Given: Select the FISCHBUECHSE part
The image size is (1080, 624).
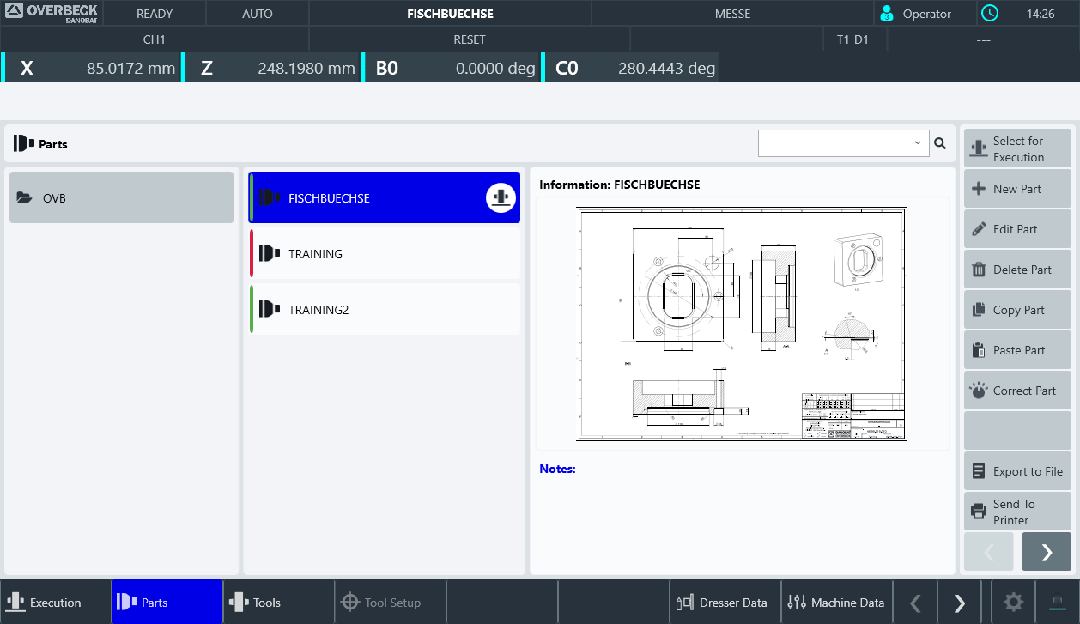Looking at the screenshot, I should 384,198.
